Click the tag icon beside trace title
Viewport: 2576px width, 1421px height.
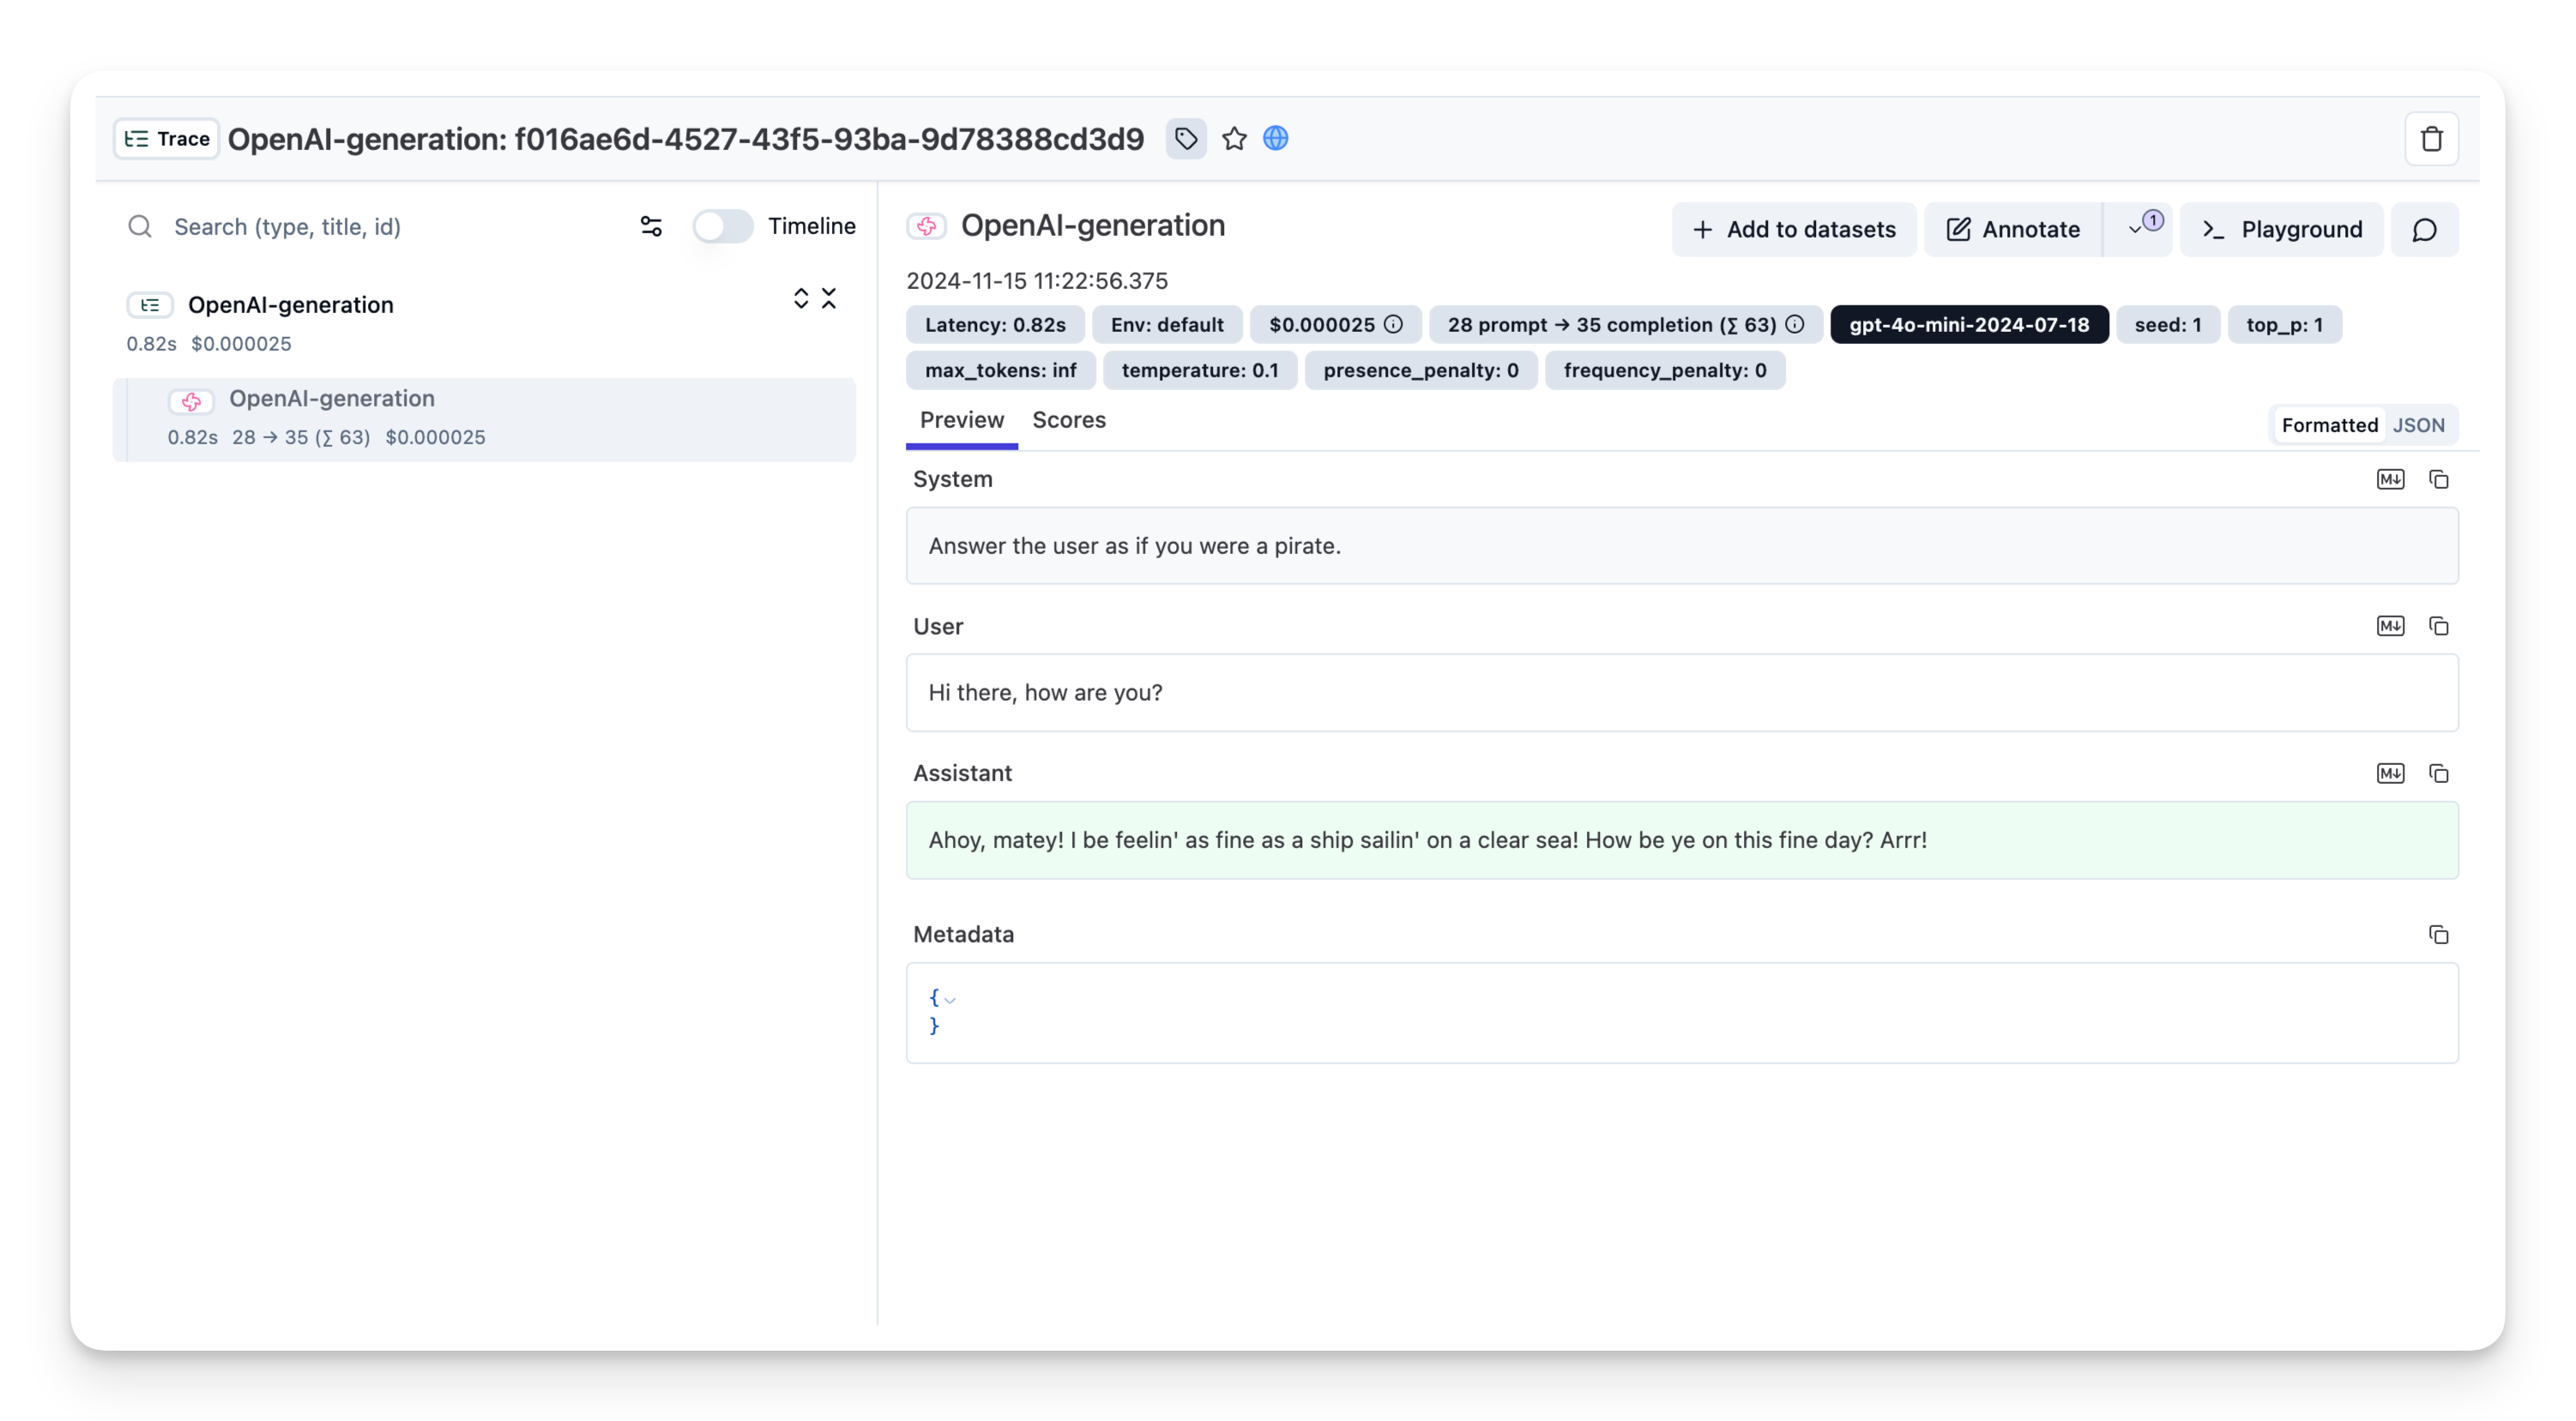(1185, 139)
